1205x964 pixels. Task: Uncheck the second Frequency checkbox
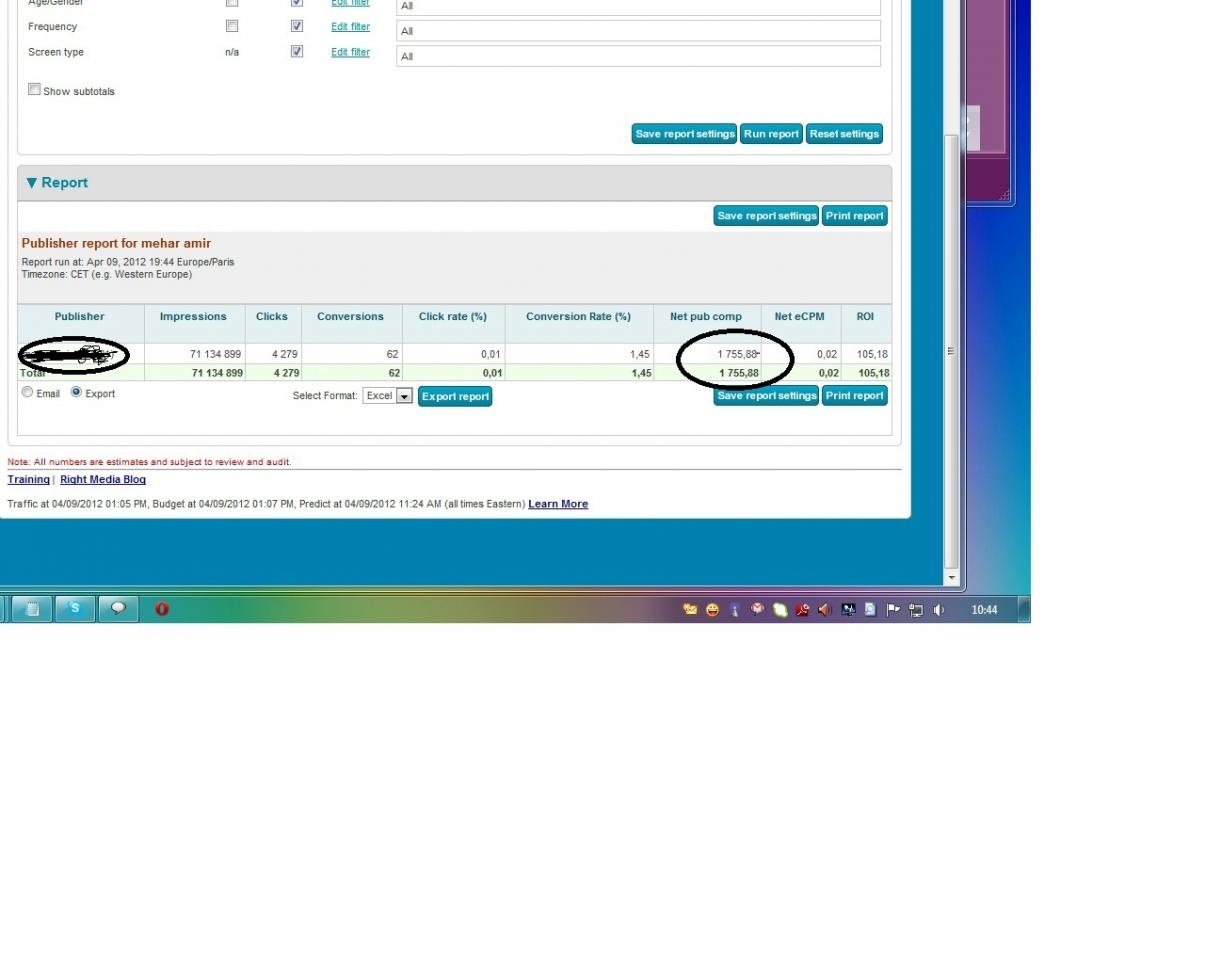297,26
